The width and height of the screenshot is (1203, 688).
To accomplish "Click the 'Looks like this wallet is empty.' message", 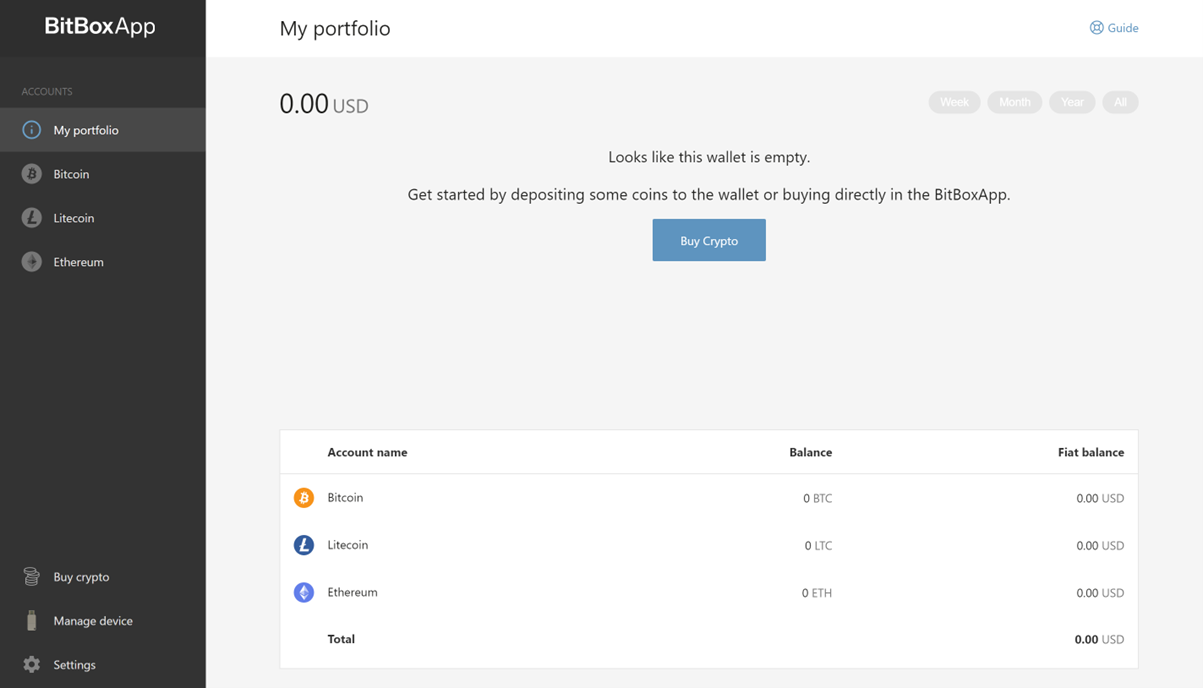I will [709, 157].
